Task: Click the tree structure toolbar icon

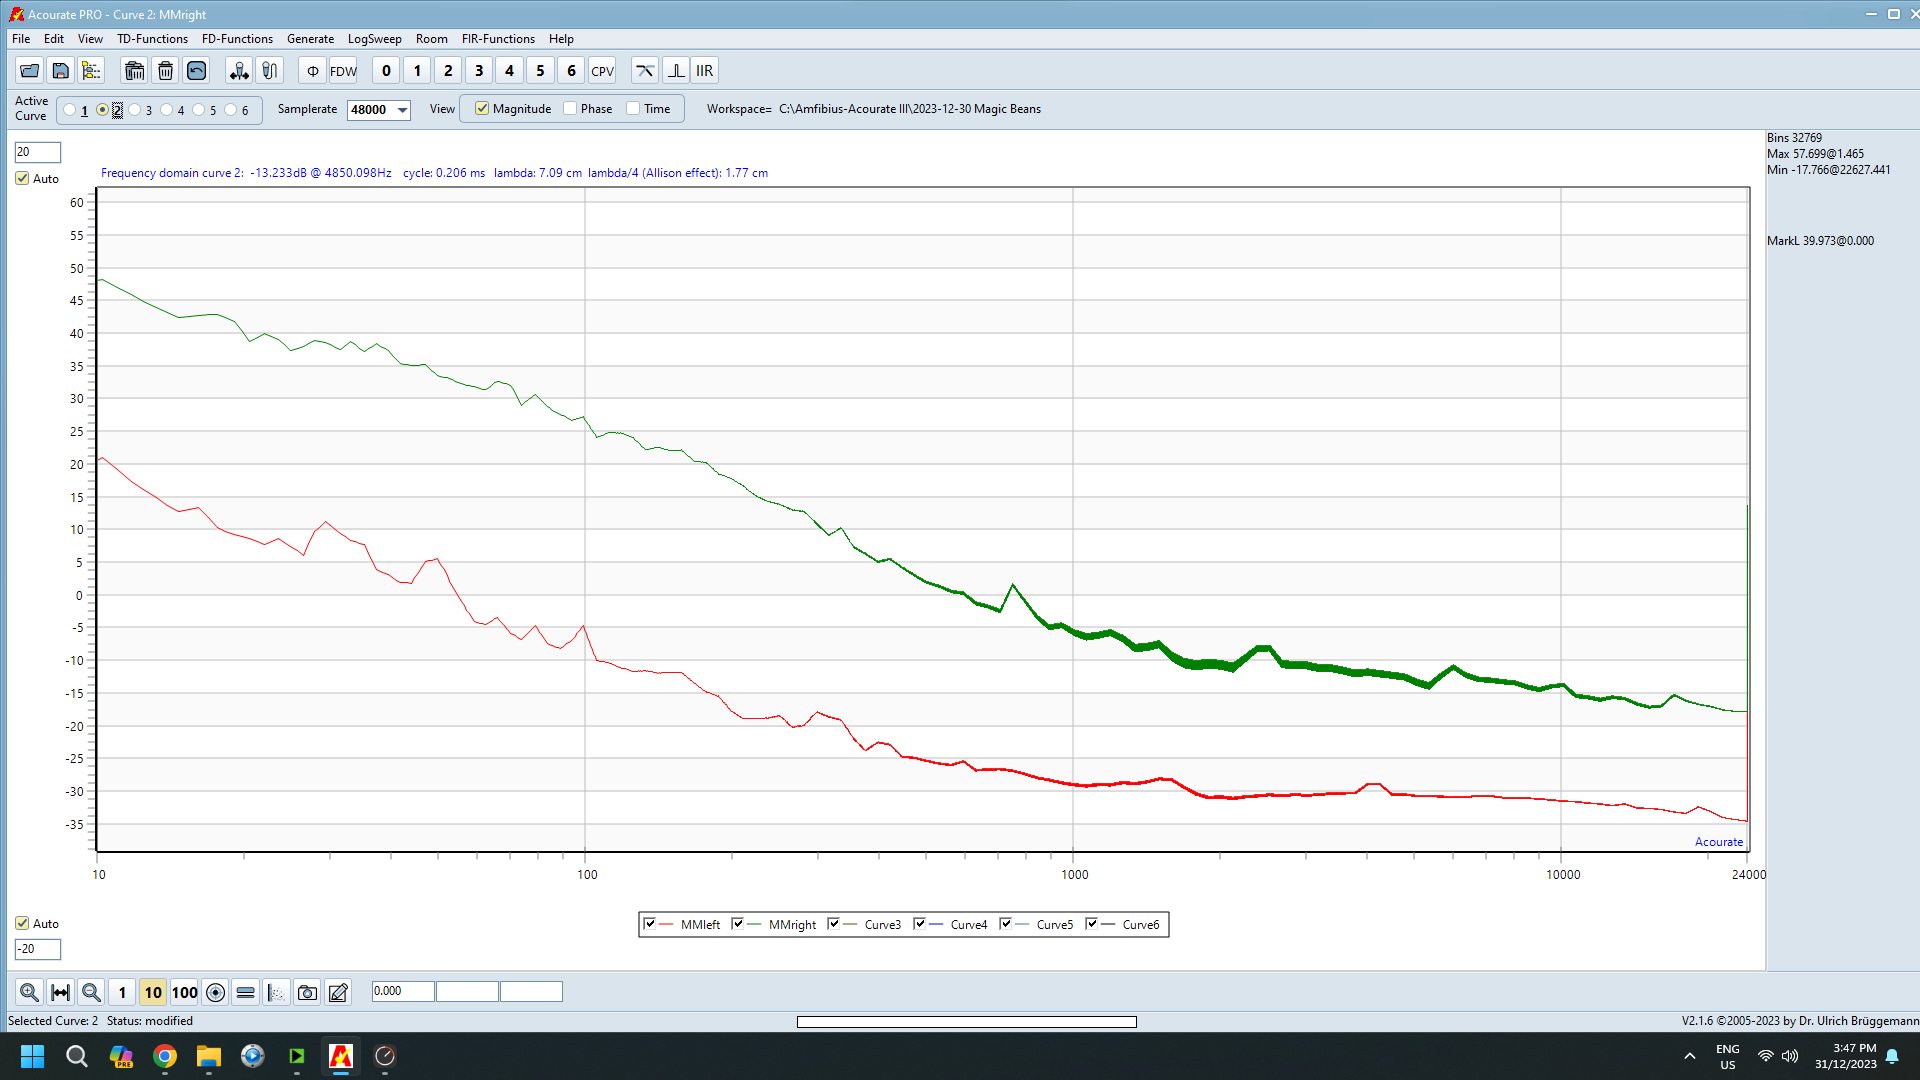Action: (x=91, y=71)
